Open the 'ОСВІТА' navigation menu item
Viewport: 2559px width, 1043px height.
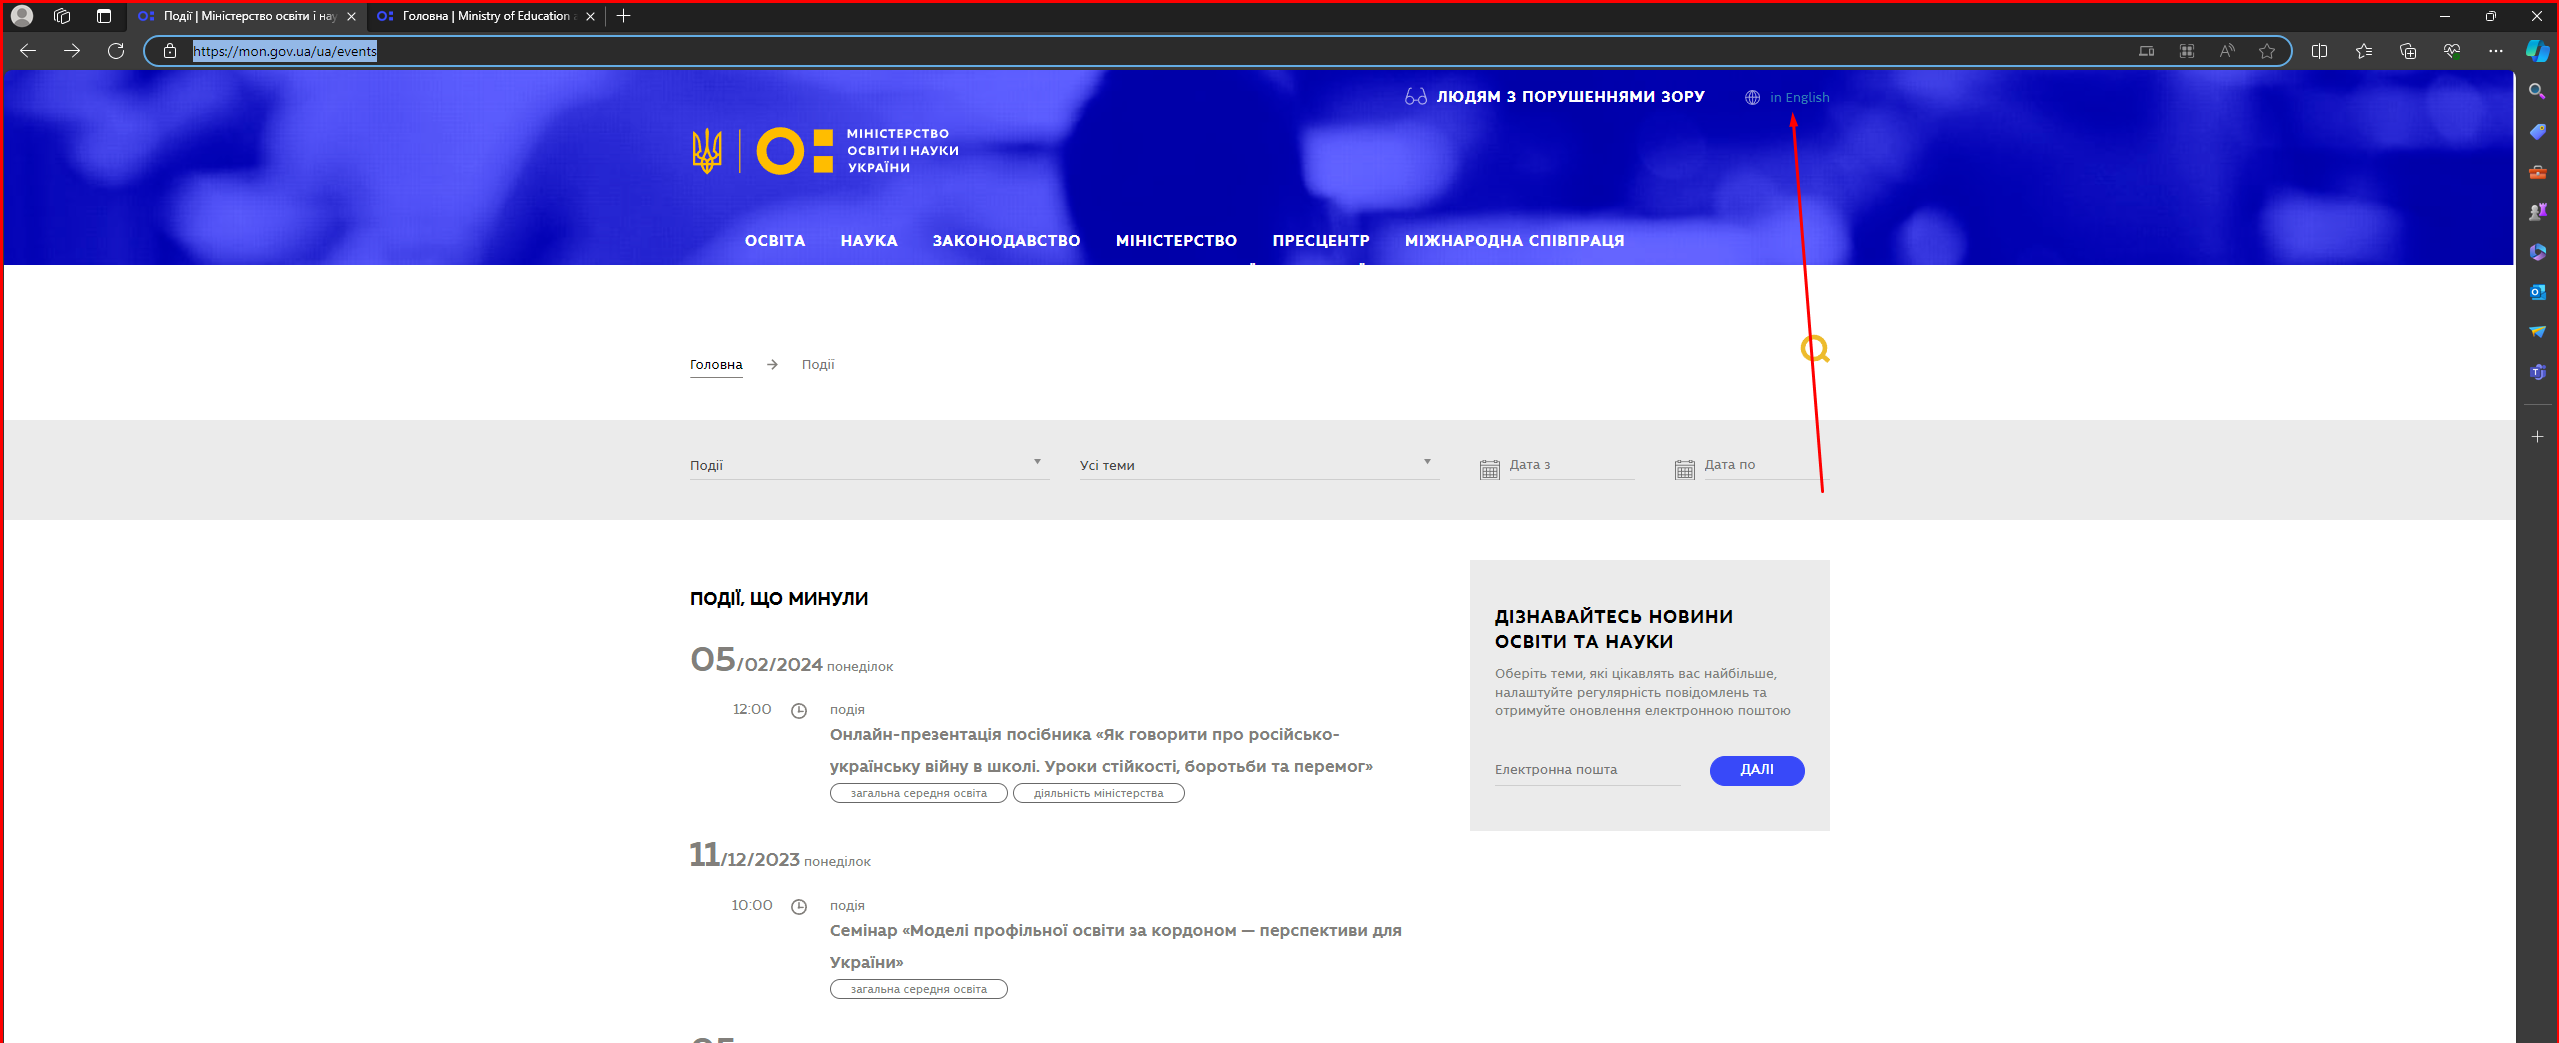(774, 241)
